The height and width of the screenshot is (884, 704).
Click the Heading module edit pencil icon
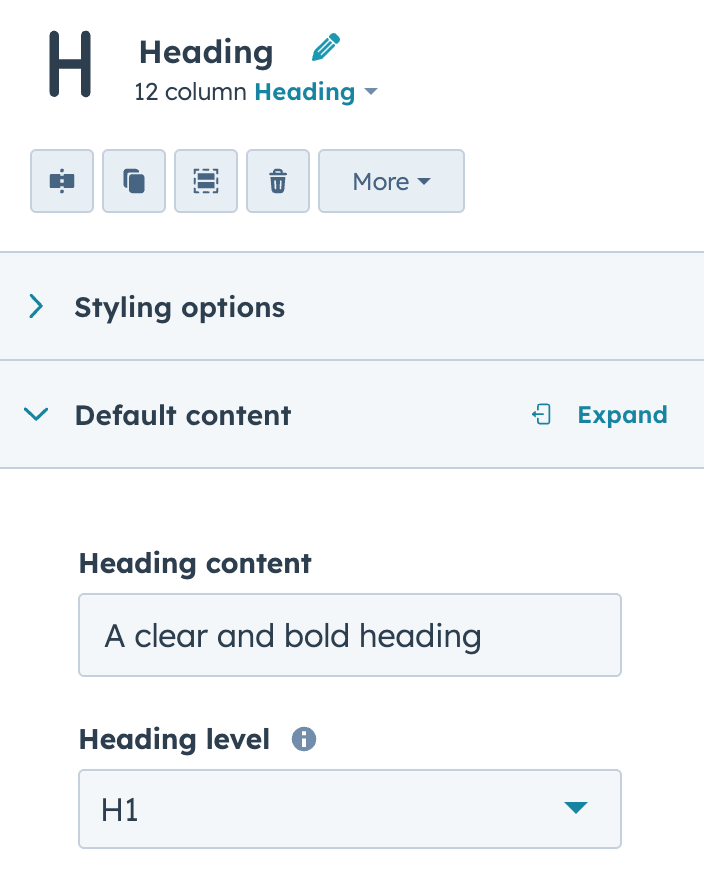tap(324, 48)
